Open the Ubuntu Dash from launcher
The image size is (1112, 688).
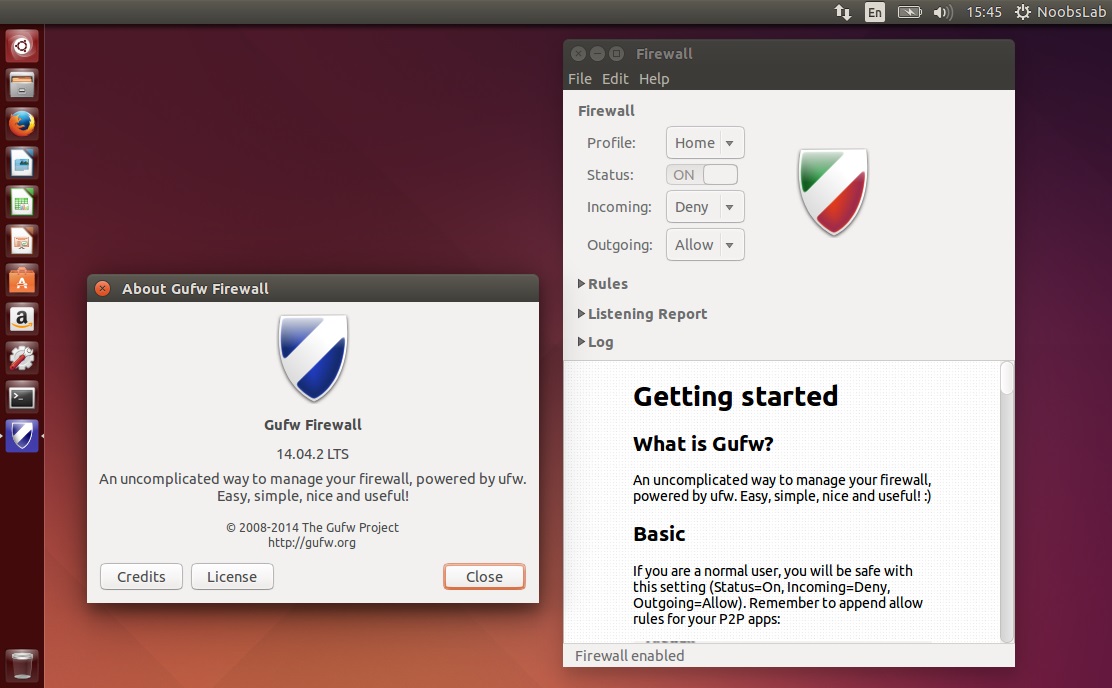(x=22, y=46)
